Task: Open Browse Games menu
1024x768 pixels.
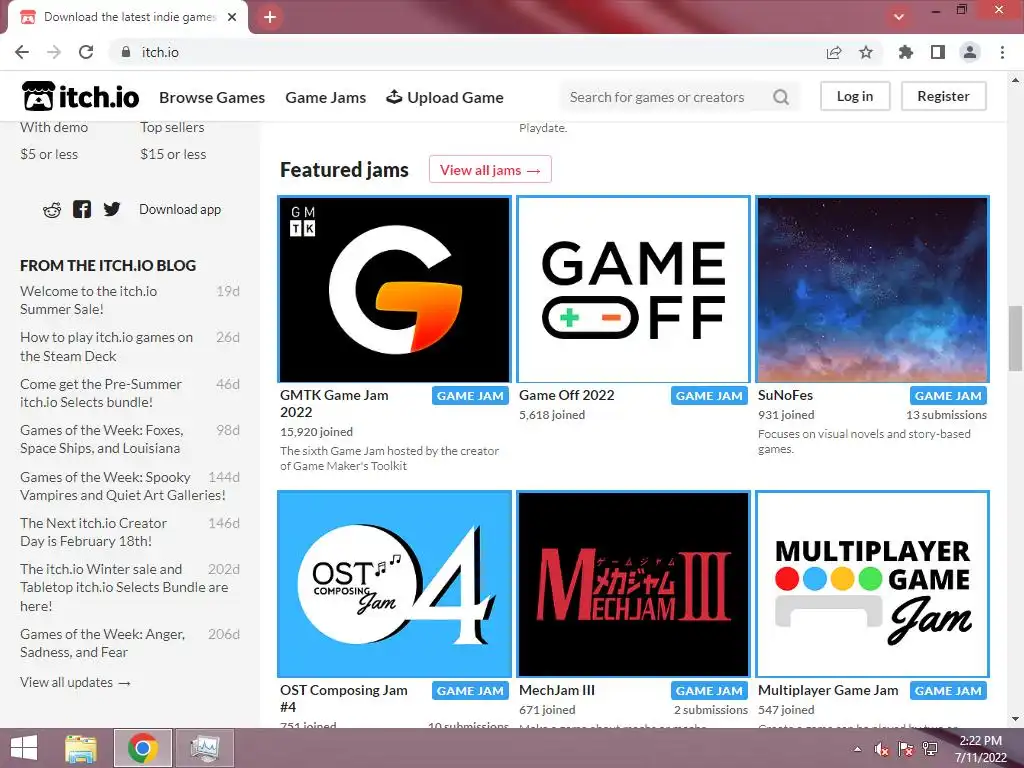Action: point(212,97)
